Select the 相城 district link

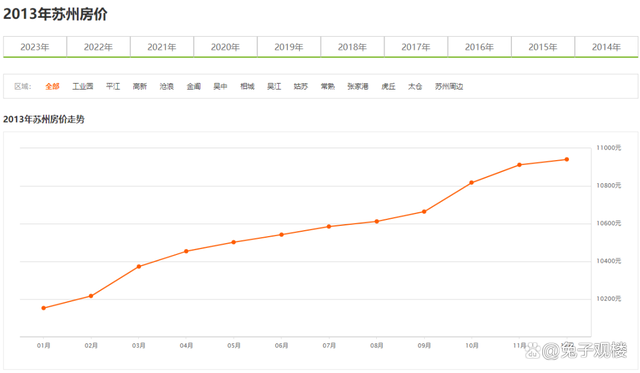[247, 86]
